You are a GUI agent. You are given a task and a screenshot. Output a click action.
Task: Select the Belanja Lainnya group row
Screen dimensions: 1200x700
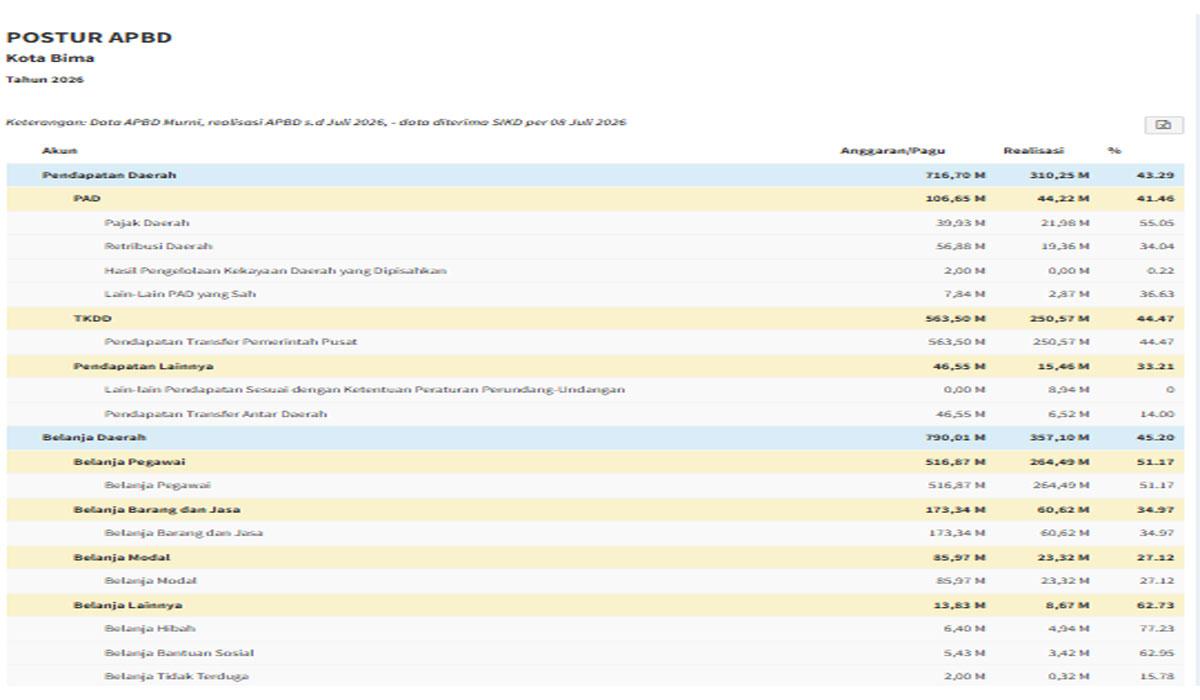596,605
